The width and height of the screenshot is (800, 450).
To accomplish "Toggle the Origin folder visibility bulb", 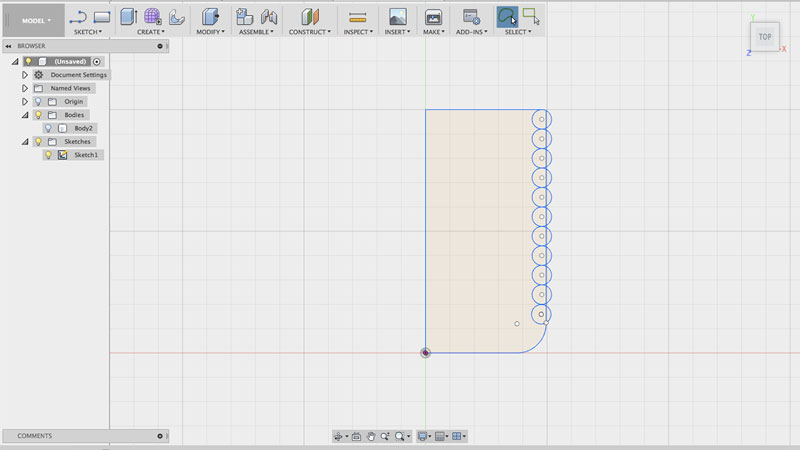I will [38, 102].
